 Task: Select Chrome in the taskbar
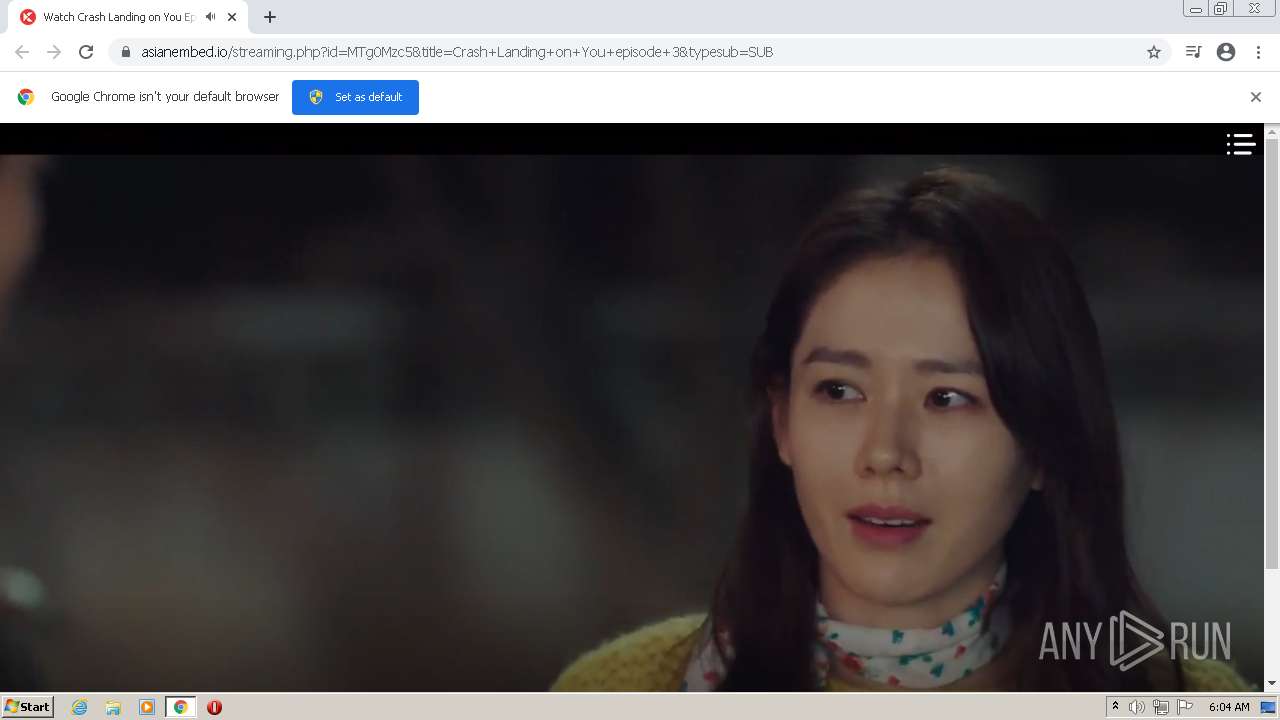[x=181, y=707]
